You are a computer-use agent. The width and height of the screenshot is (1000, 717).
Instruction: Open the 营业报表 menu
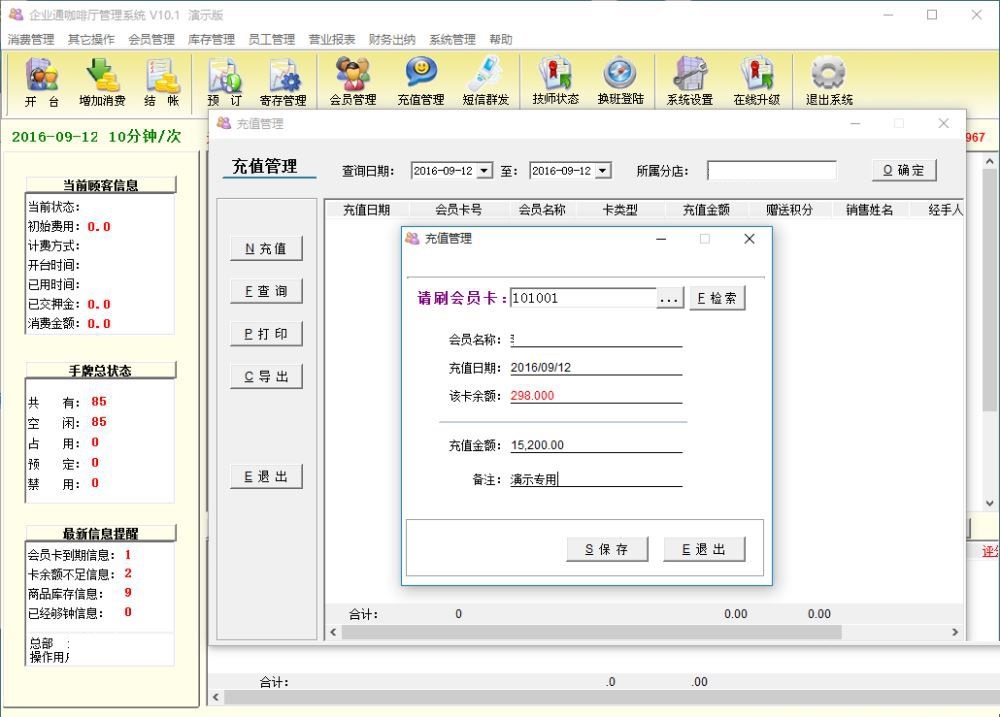[x=332, y=40]
